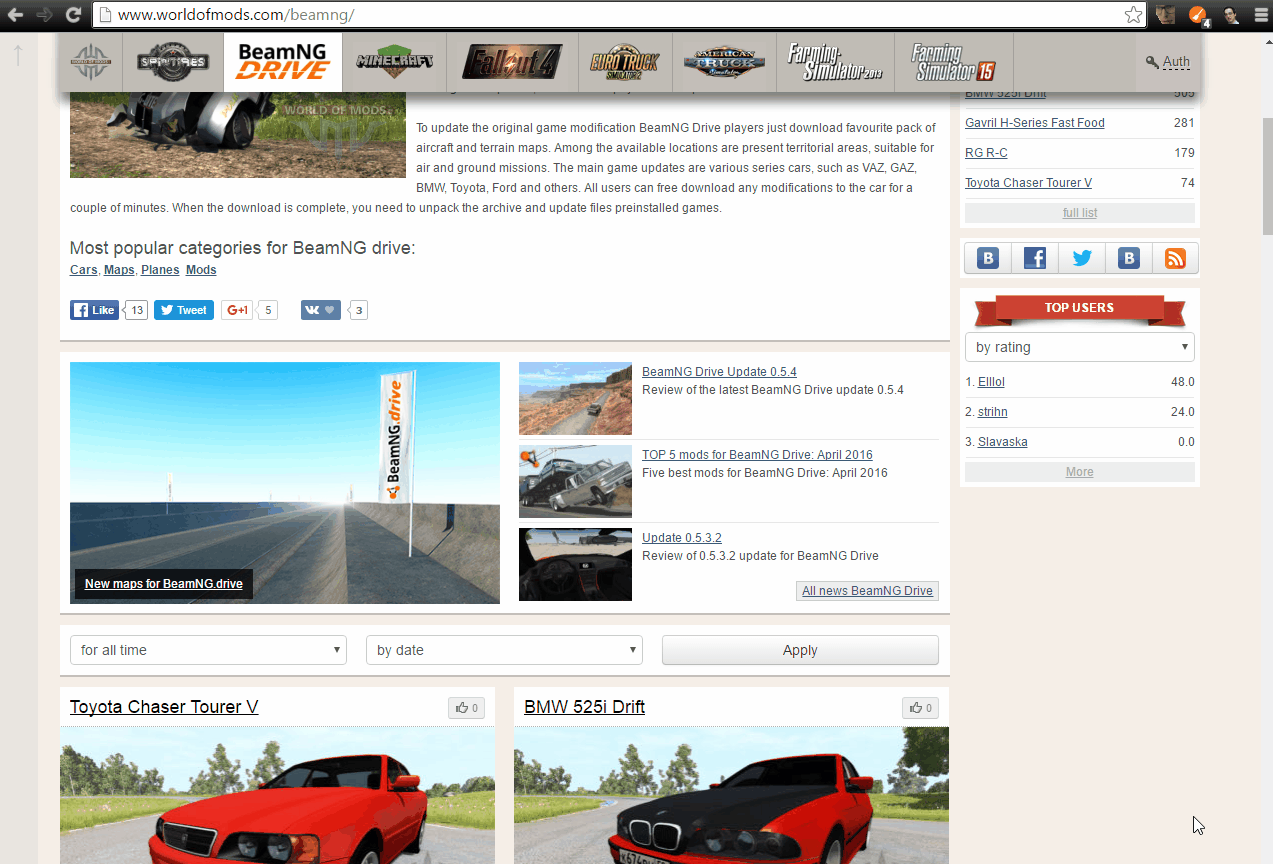Click the Twitter Tweet button
This screenshot has height=864, width=1273.
(x=183, y=310)
